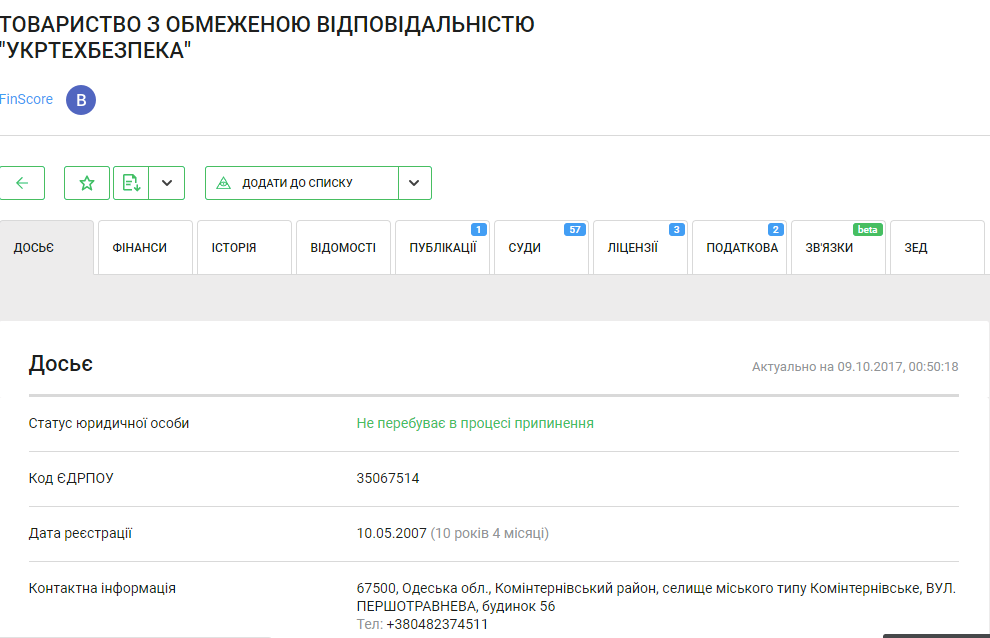The image size is (990, 638).
Task: Click the FinScore B rating badge
Action: (x=81, y=100)
